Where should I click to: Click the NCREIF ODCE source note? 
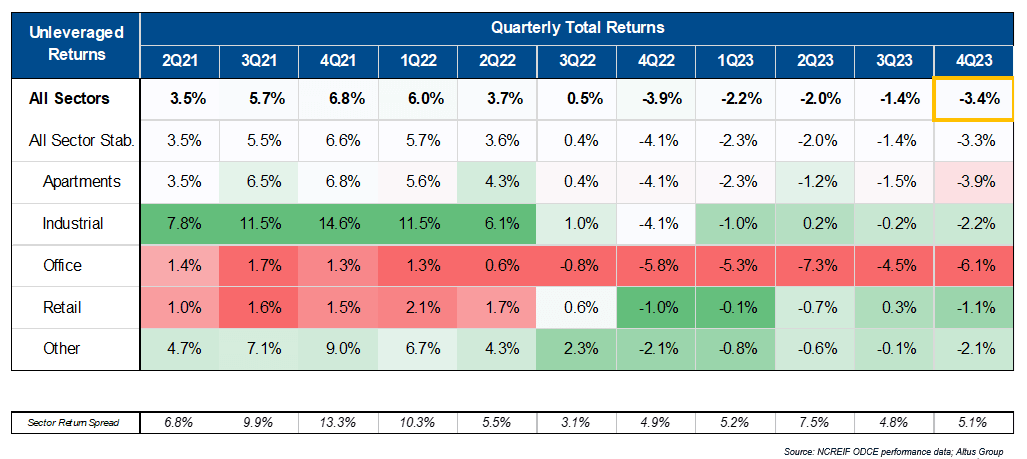point(900,452)
